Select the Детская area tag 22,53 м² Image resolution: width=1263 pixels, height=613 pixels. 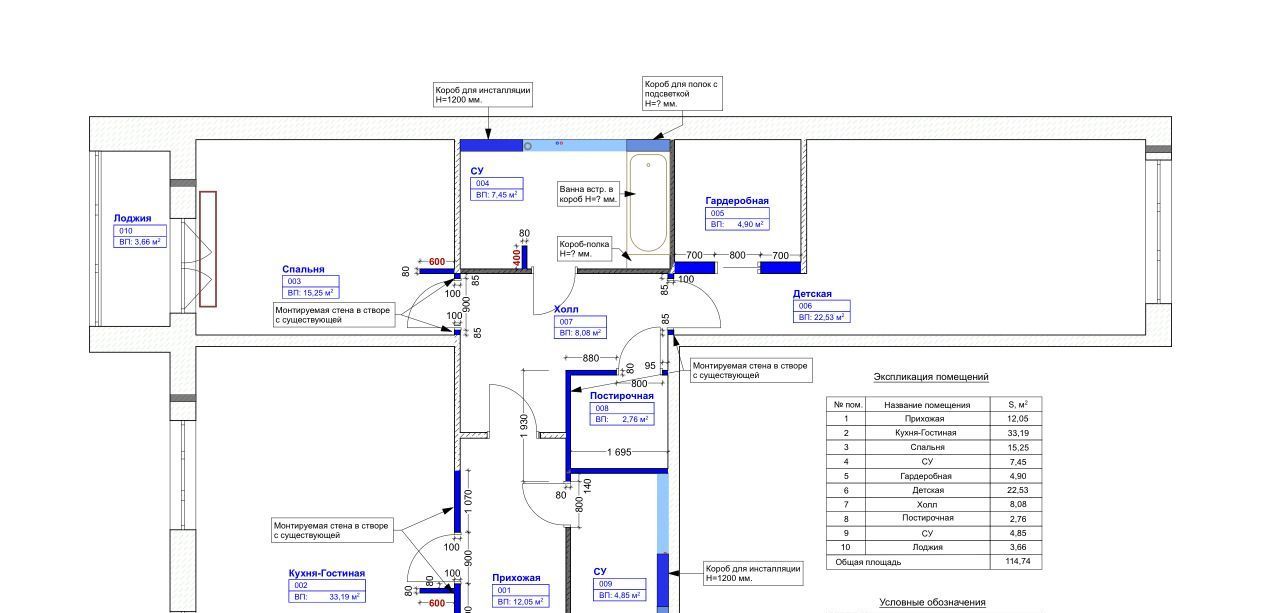click(821, 317)
